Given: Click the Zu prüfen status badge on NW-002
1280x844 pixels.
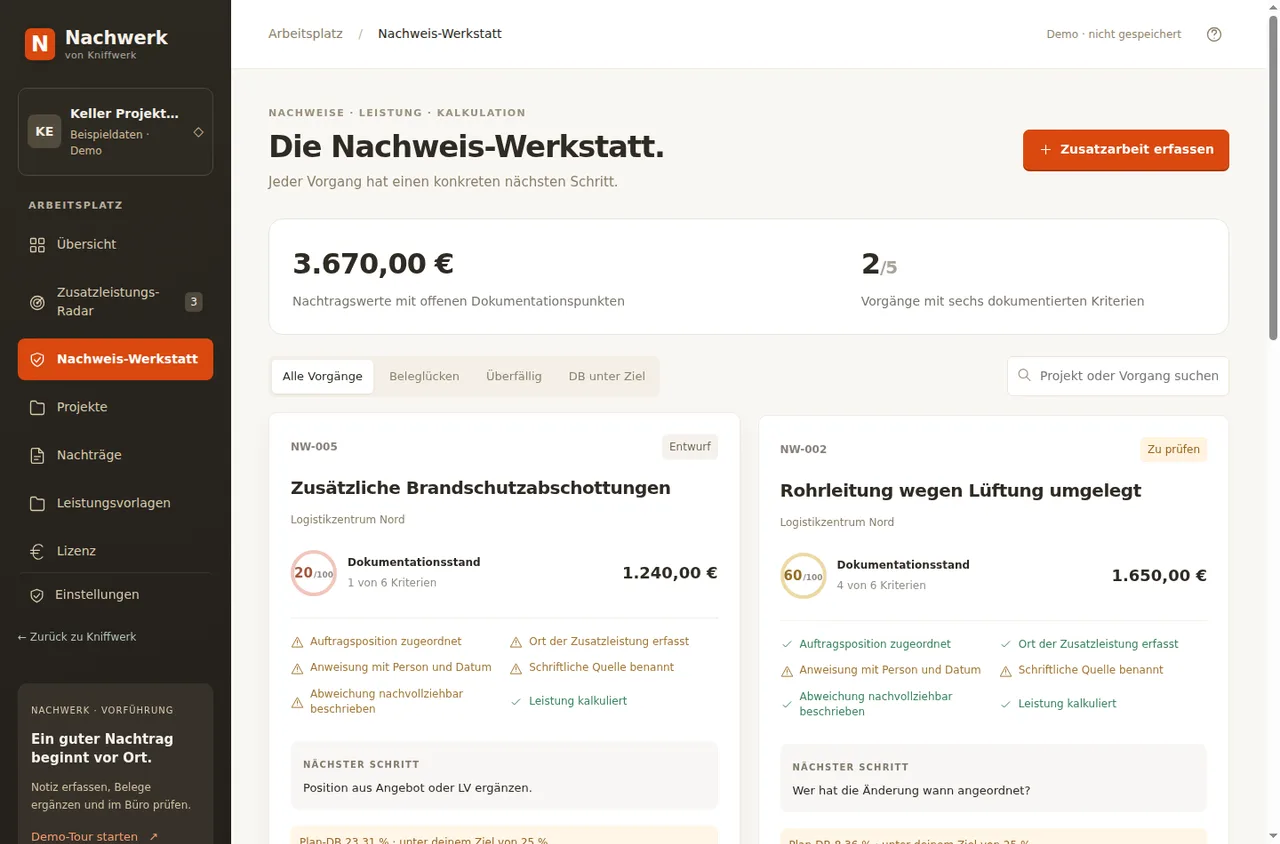Looking at the screenshot, I should tap(1174, 450).
